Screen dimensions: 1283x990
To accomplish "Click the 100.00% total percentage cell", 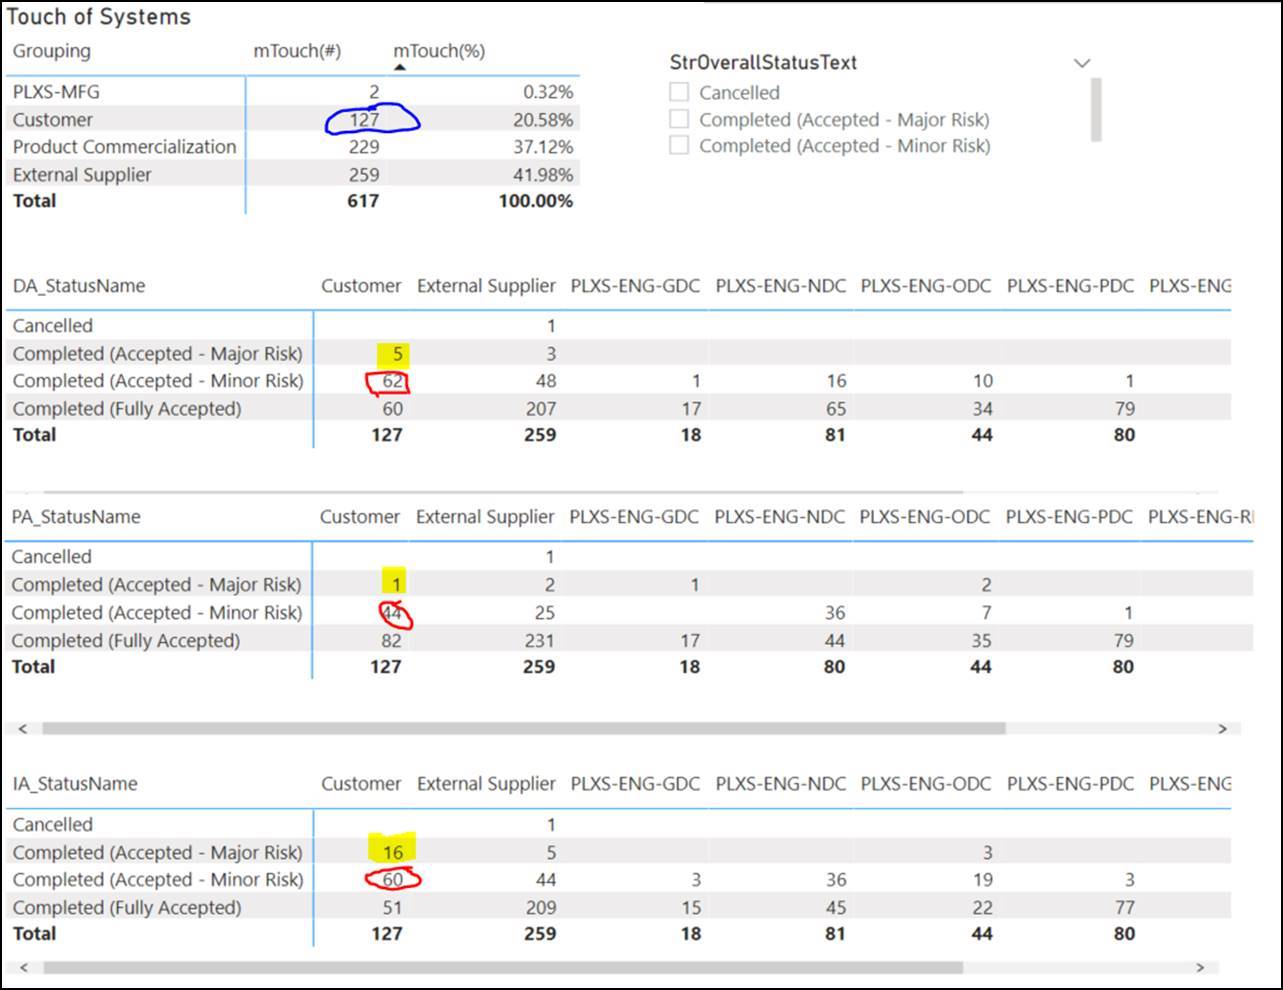I will pos(536,201).
